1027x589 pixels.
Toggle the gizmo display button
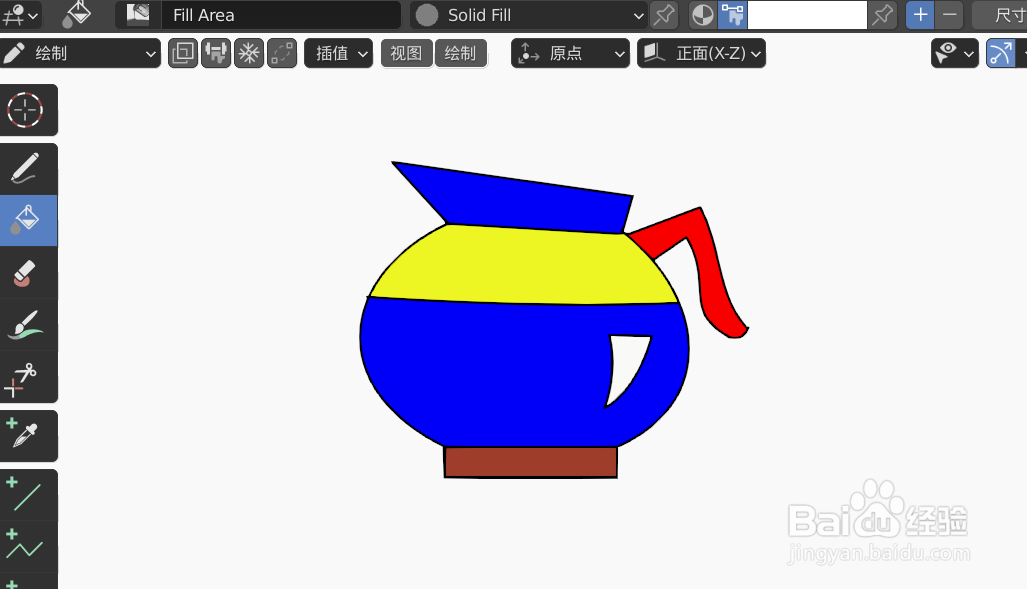pyautogui.click(x=1001, y=53)
